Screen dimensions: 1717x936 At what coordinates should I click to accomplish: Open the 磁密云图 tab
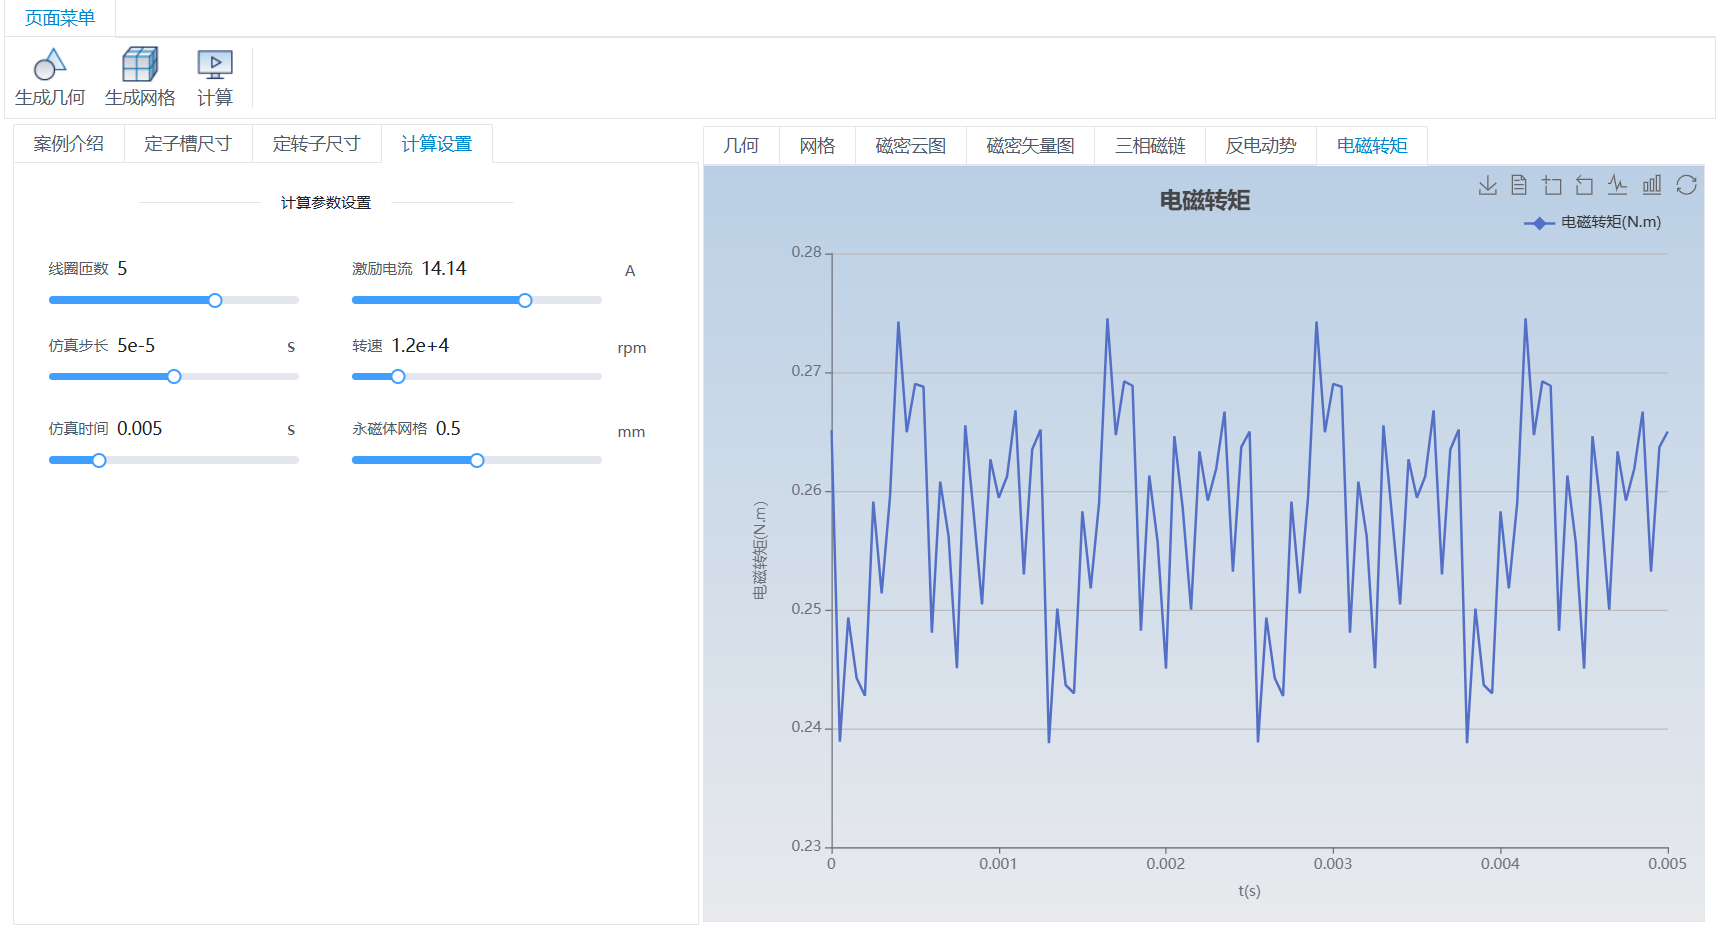pyautogui.click(x=911, y=146)
